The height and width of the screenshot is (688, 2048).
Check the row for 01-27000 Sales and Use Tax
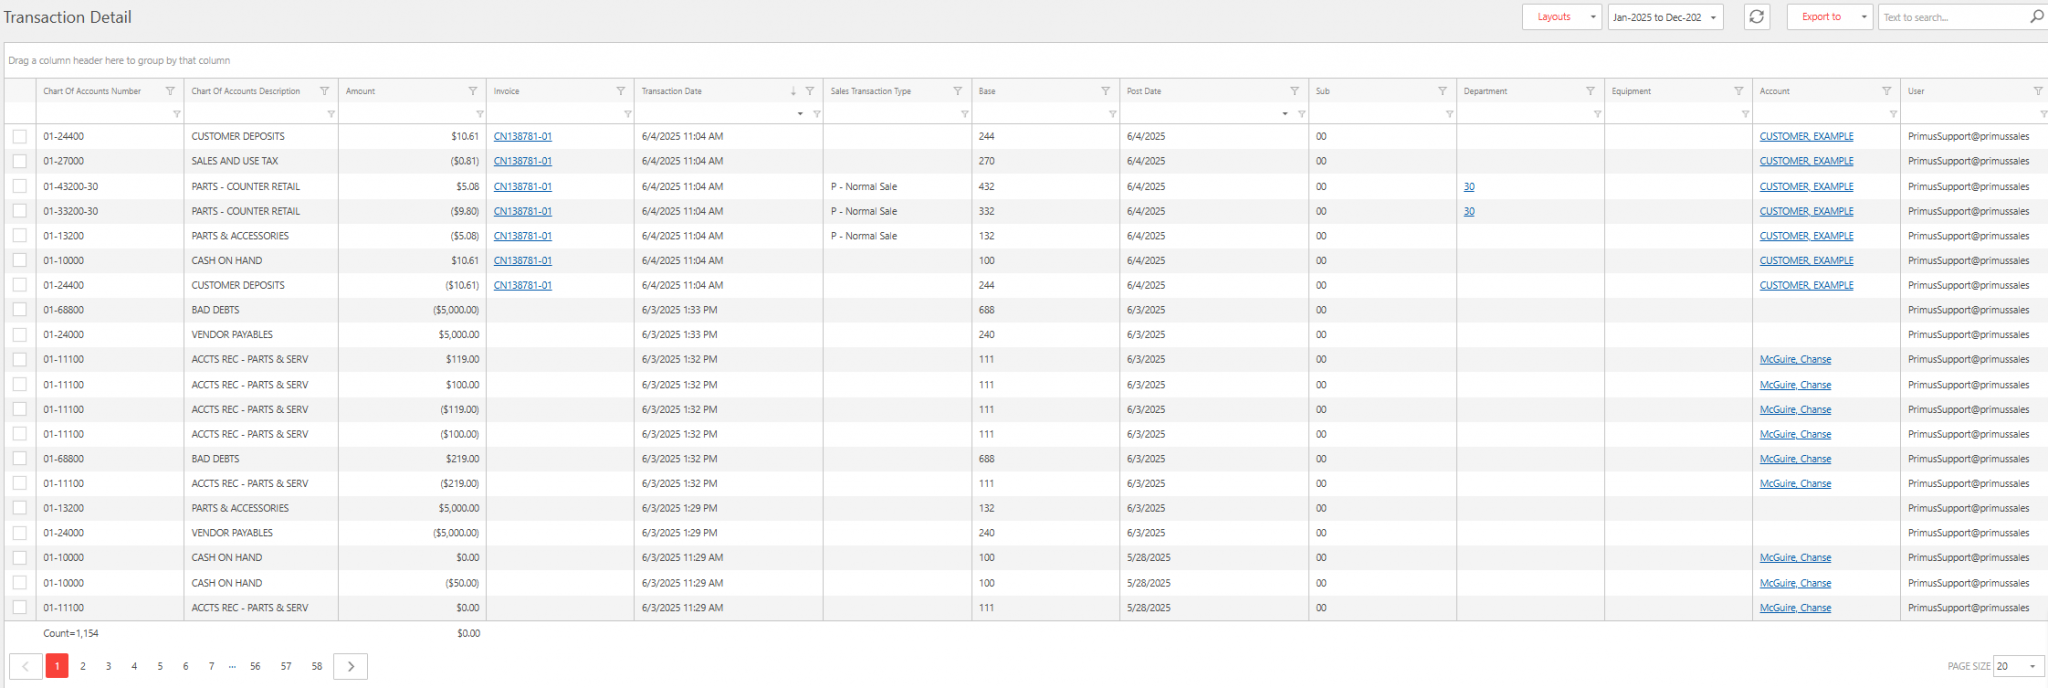point(20,161)
